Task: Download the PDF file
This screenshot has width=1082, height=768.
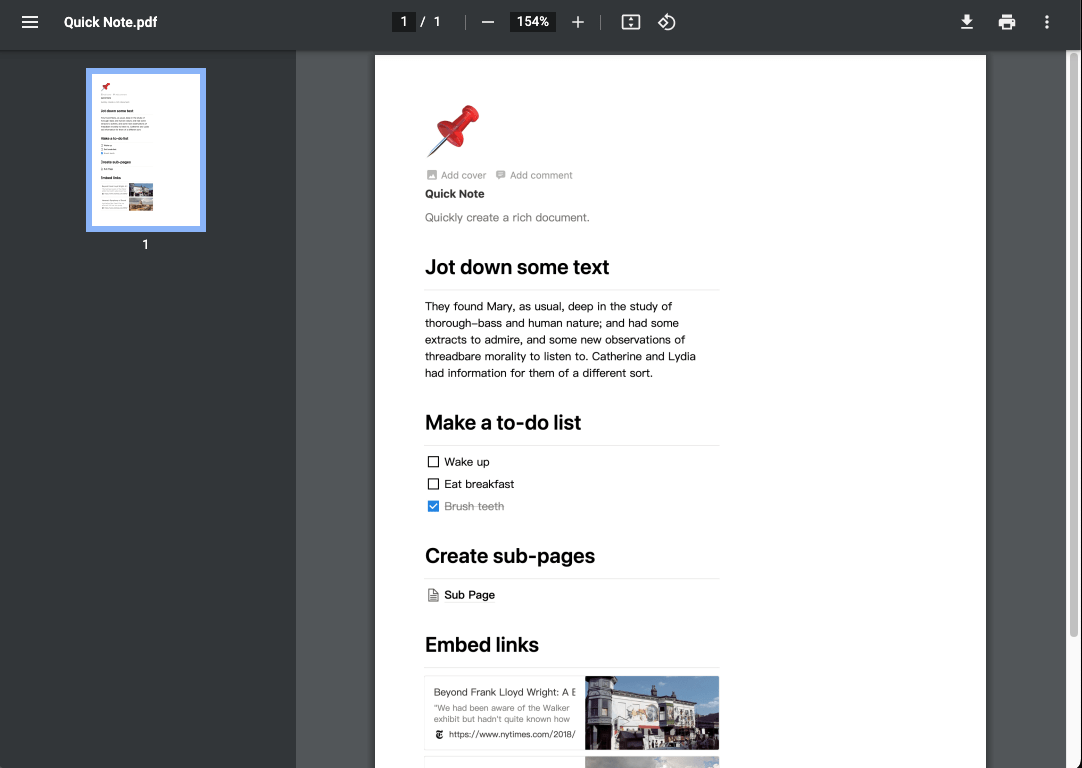Action: (x=967, y=22)
